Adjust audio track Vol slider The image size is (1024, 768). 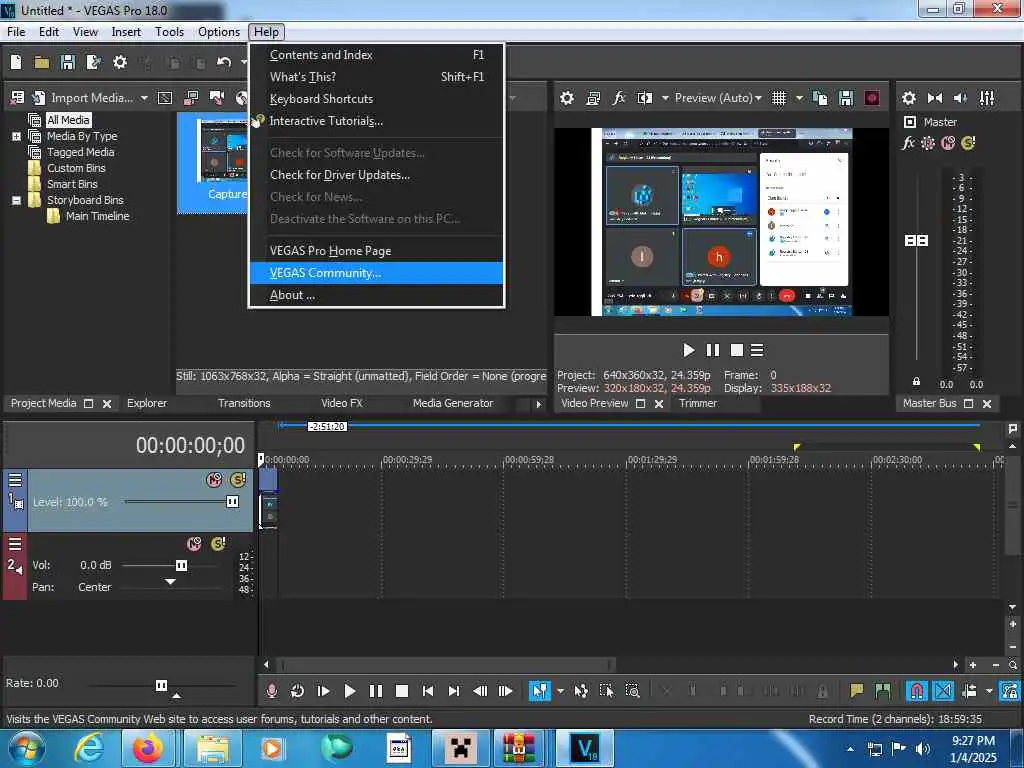pos(182,566)
